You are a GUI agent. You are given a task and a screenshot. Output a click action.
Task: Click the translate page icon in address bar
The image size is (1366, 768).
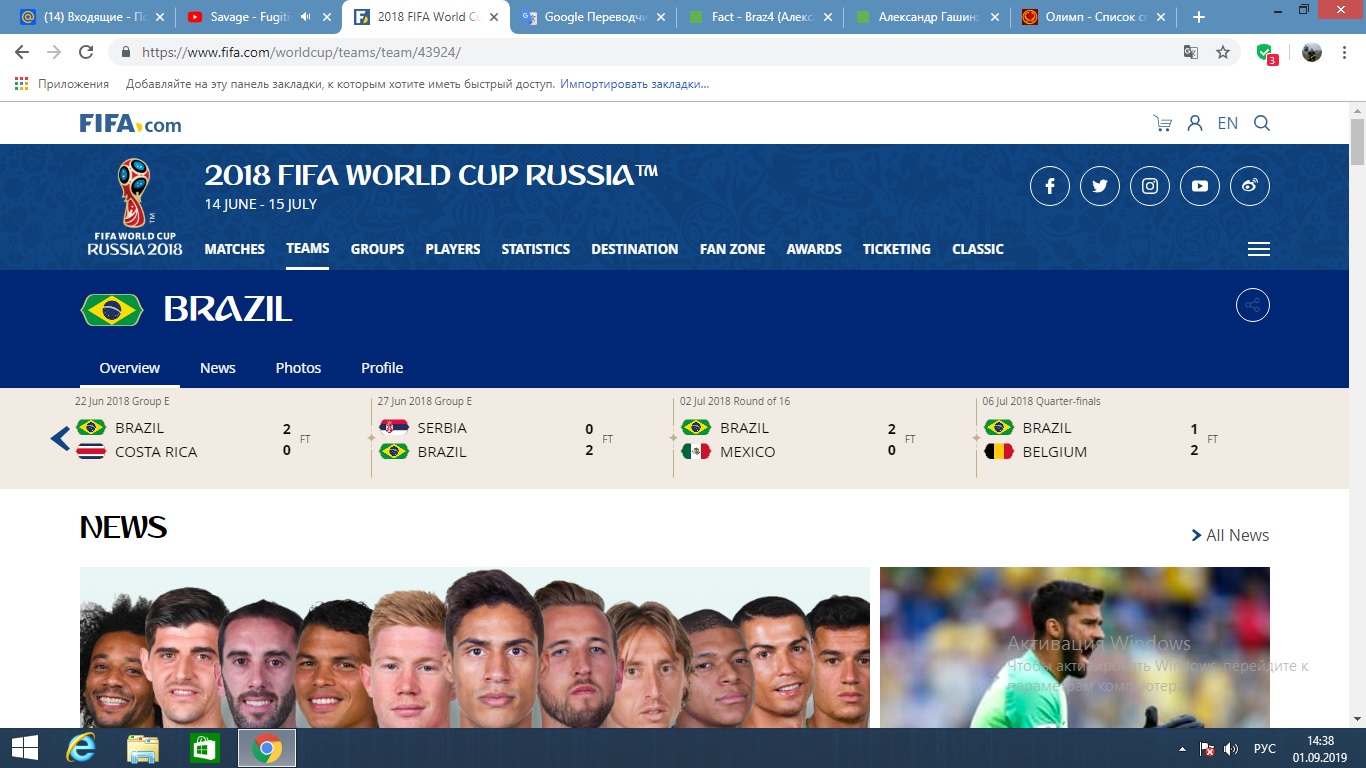[1191, 52]
